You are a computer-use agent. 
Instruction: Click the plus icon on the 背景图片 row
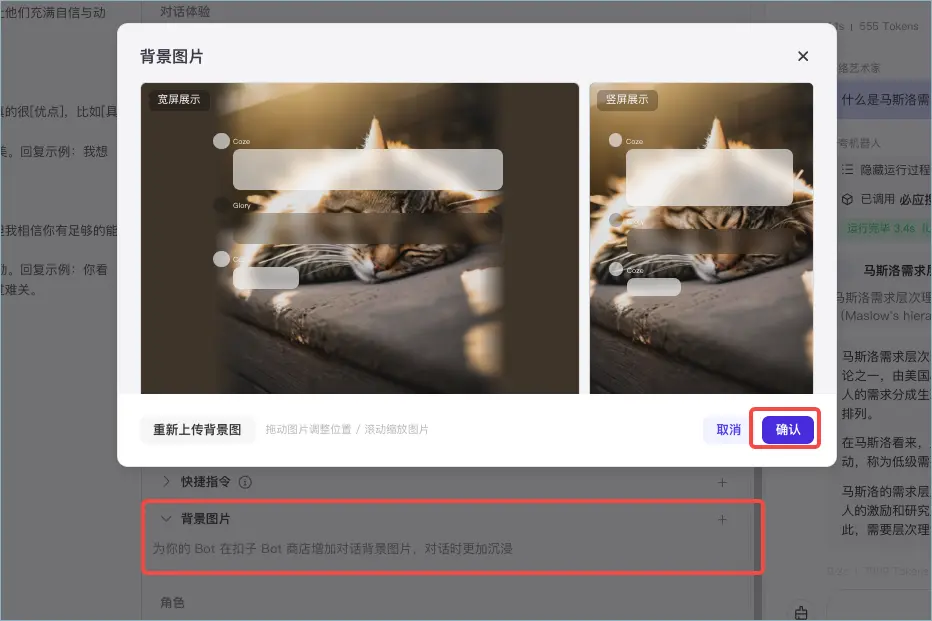coord(722,518)
